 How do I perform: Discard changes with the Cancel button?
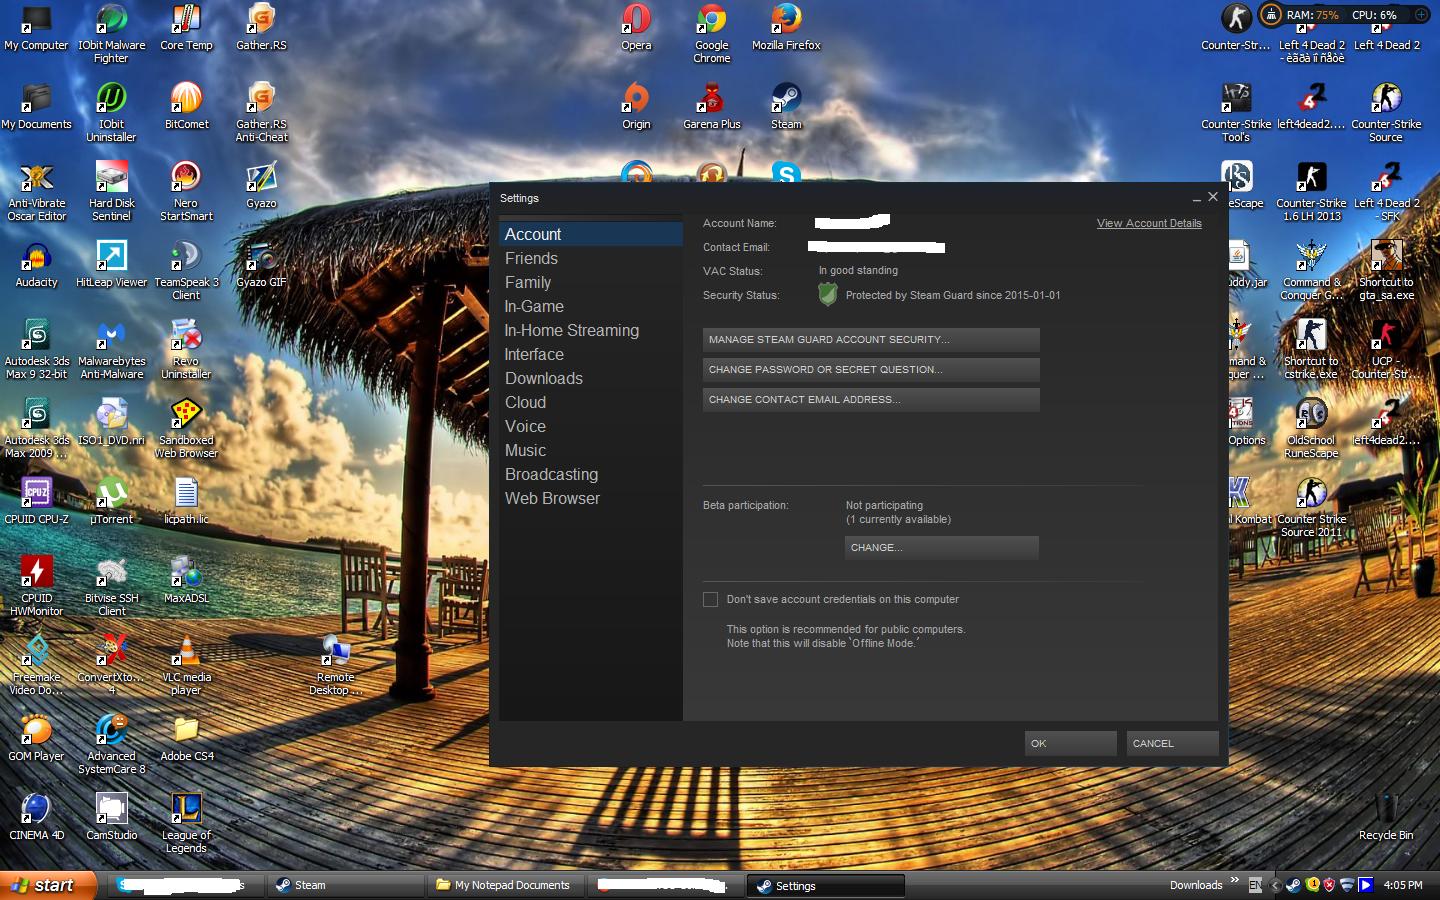[x=1172, y=743]
